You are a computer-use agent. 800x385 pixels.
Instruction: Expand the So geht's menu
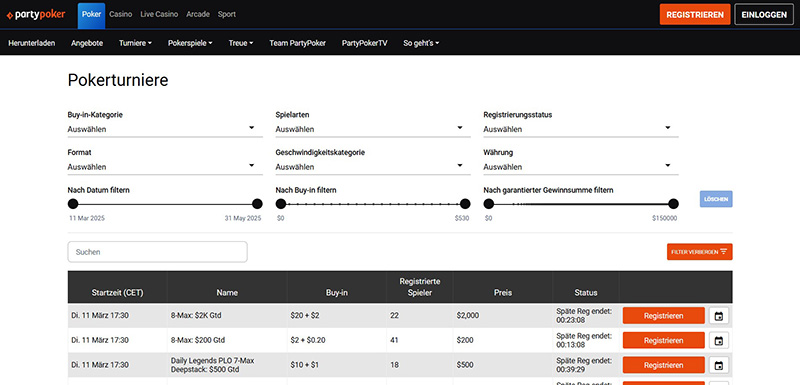[421, 43]
